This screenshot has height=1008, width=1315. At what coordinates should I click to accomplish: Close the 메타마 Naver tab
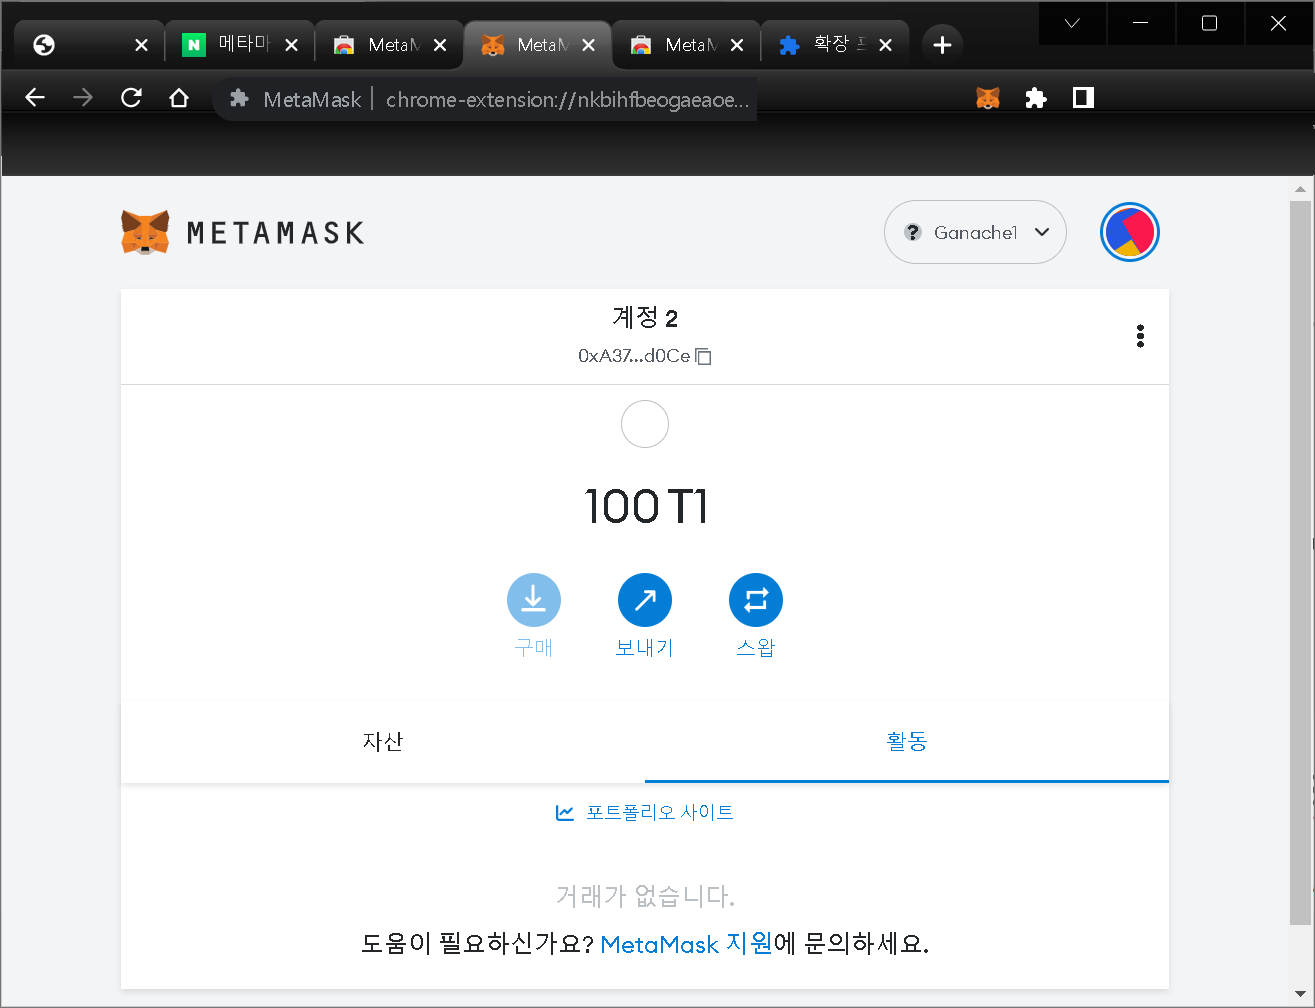point(291,45)
